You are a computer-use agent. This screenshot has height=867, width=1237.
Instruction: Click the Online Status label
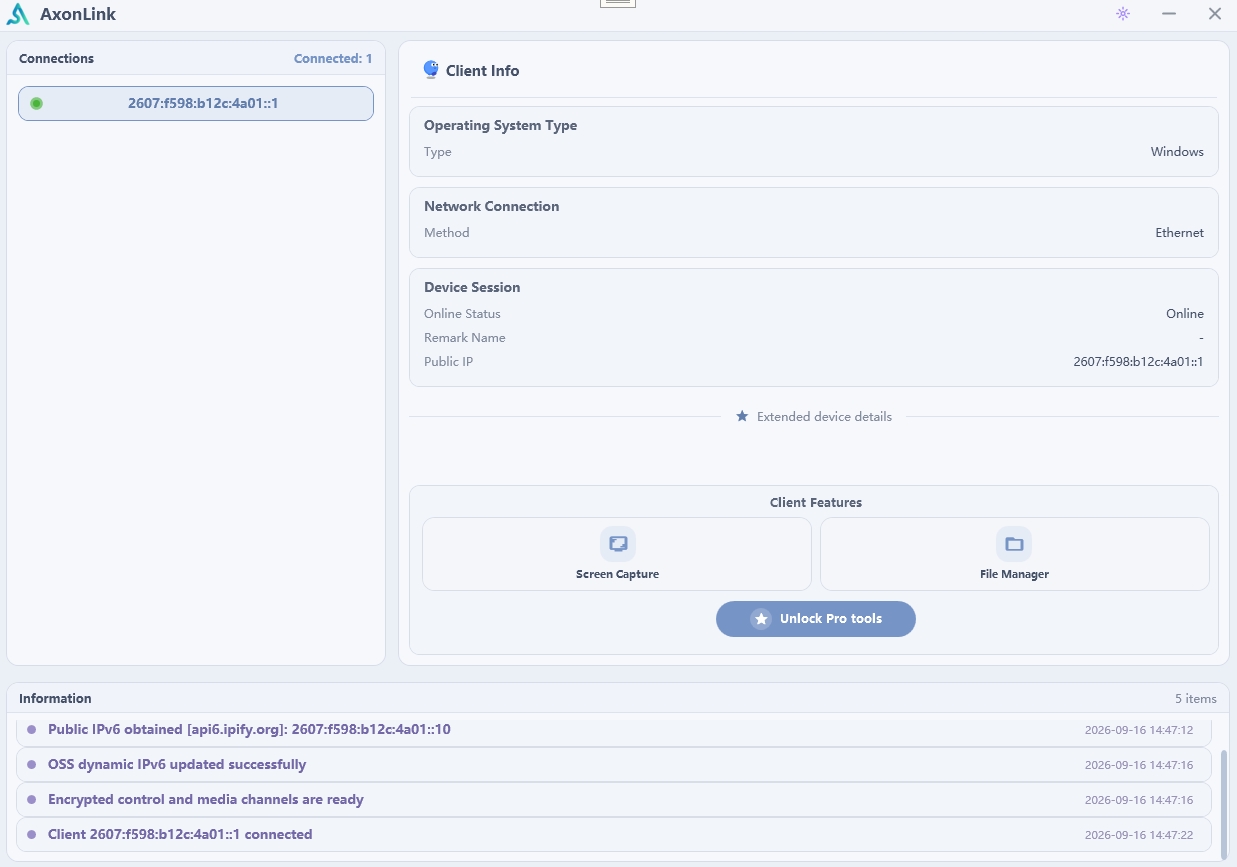462,314
